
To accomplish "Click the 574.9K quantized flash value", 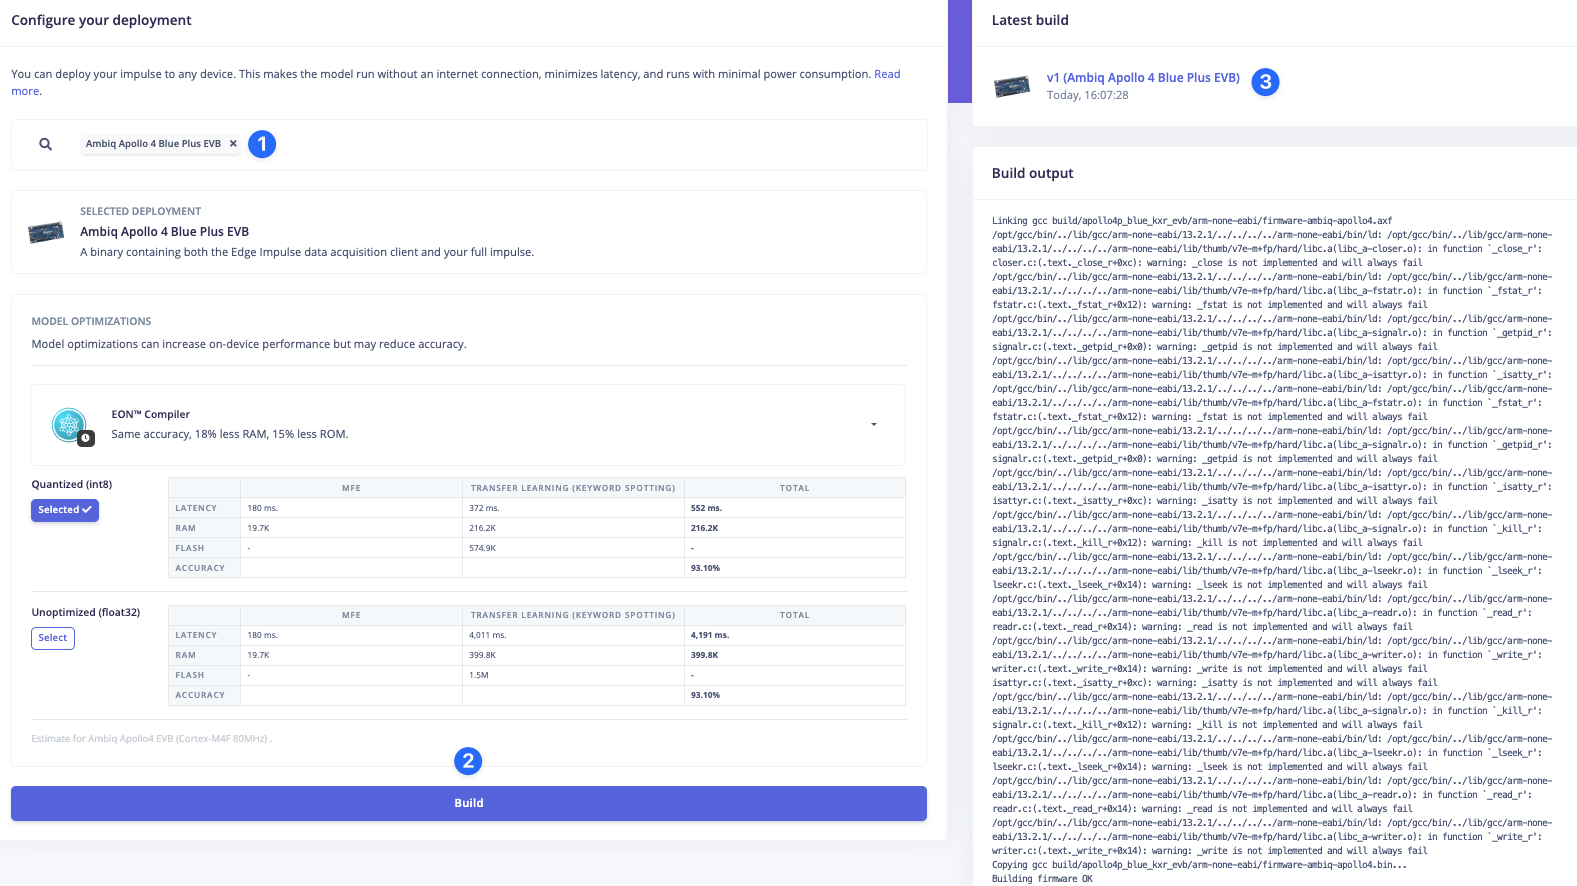I will pyautogui.click(x=483, y=548).
